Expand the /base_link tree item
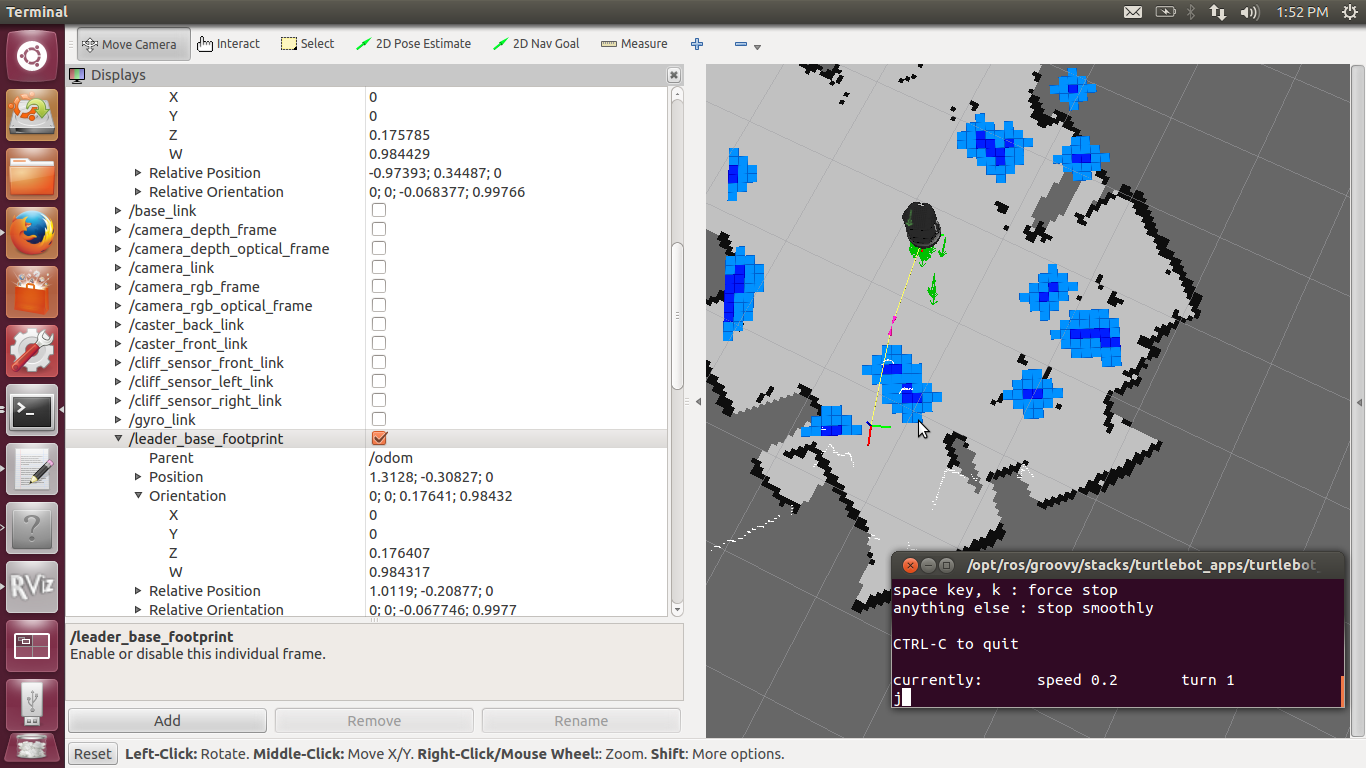This screenshot has height=768, width=1366. coord(119,211)
